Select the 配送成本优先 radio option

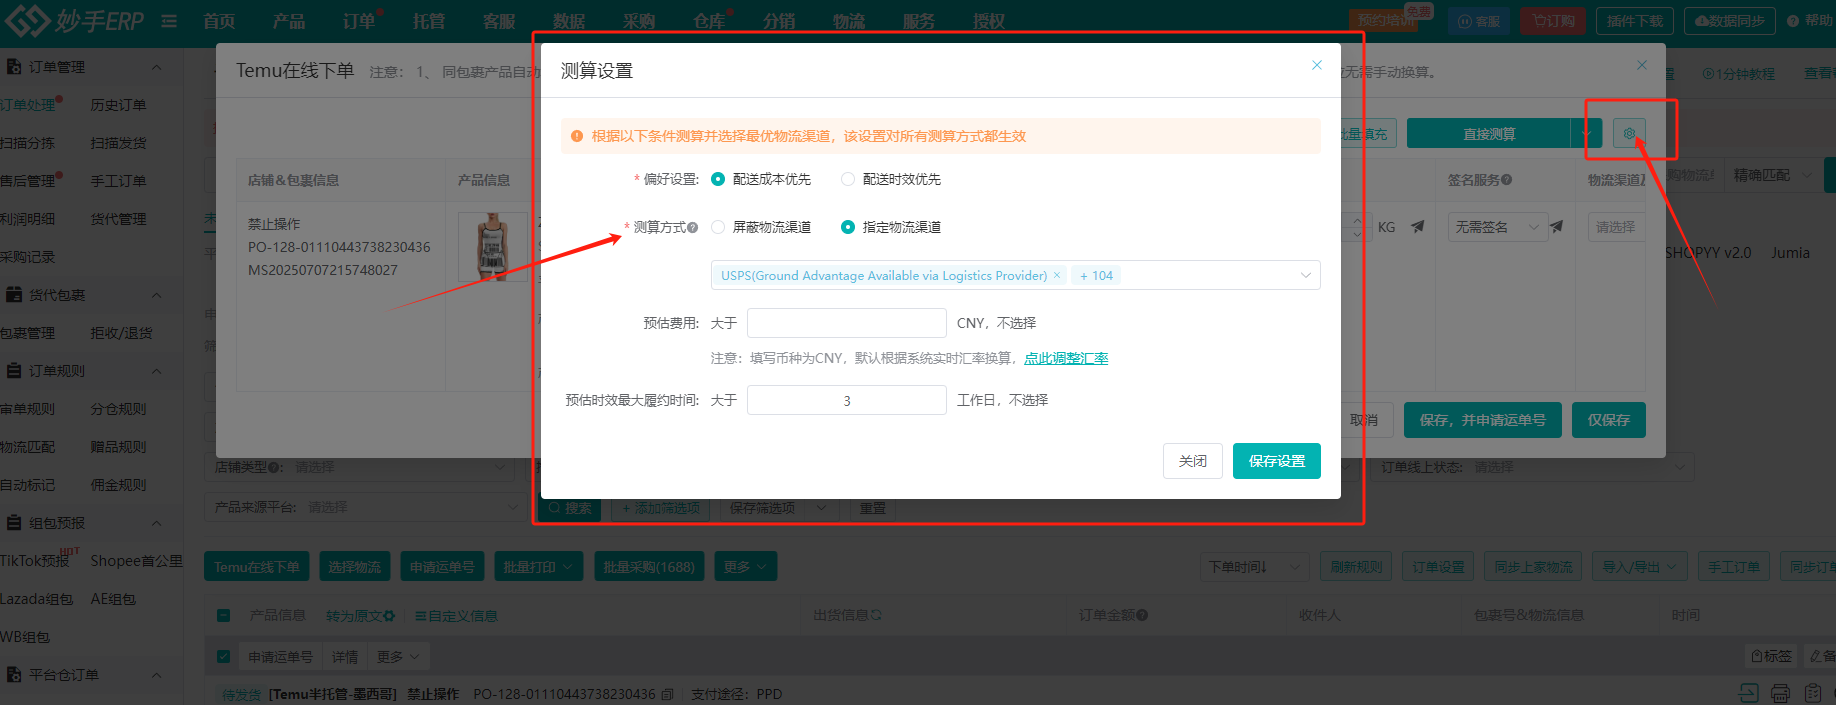click(x=718, y=179)
